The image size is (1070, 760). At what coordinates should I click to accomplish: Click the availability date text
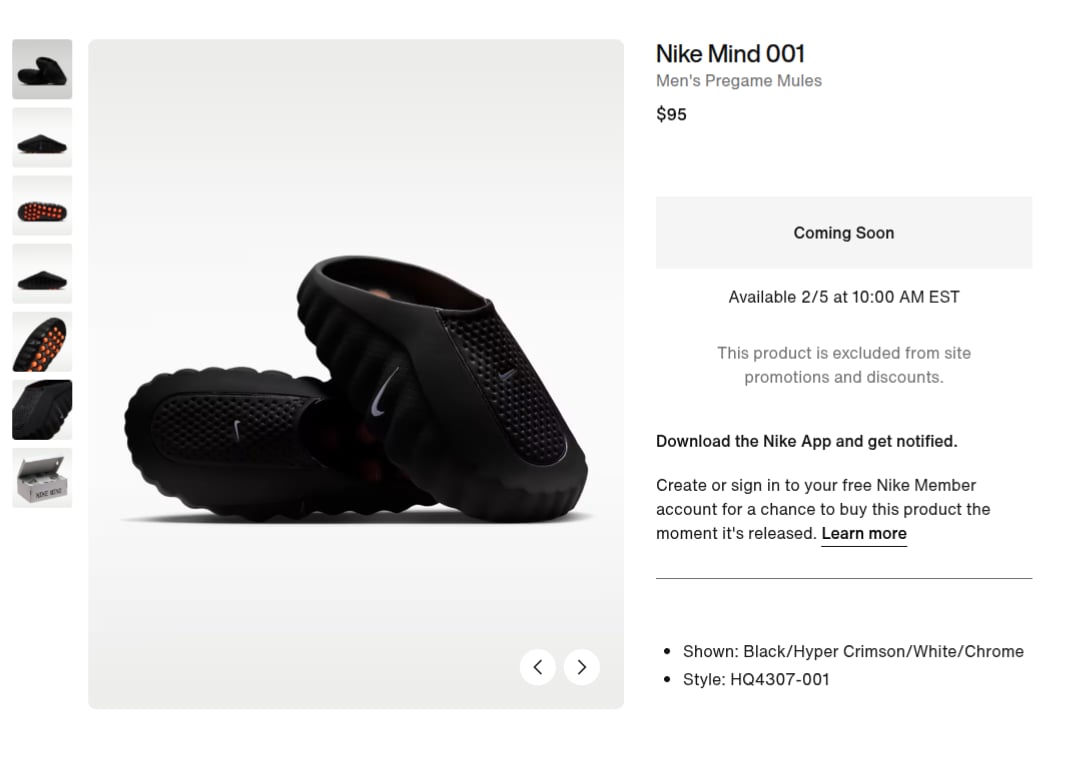click(843, 296)
